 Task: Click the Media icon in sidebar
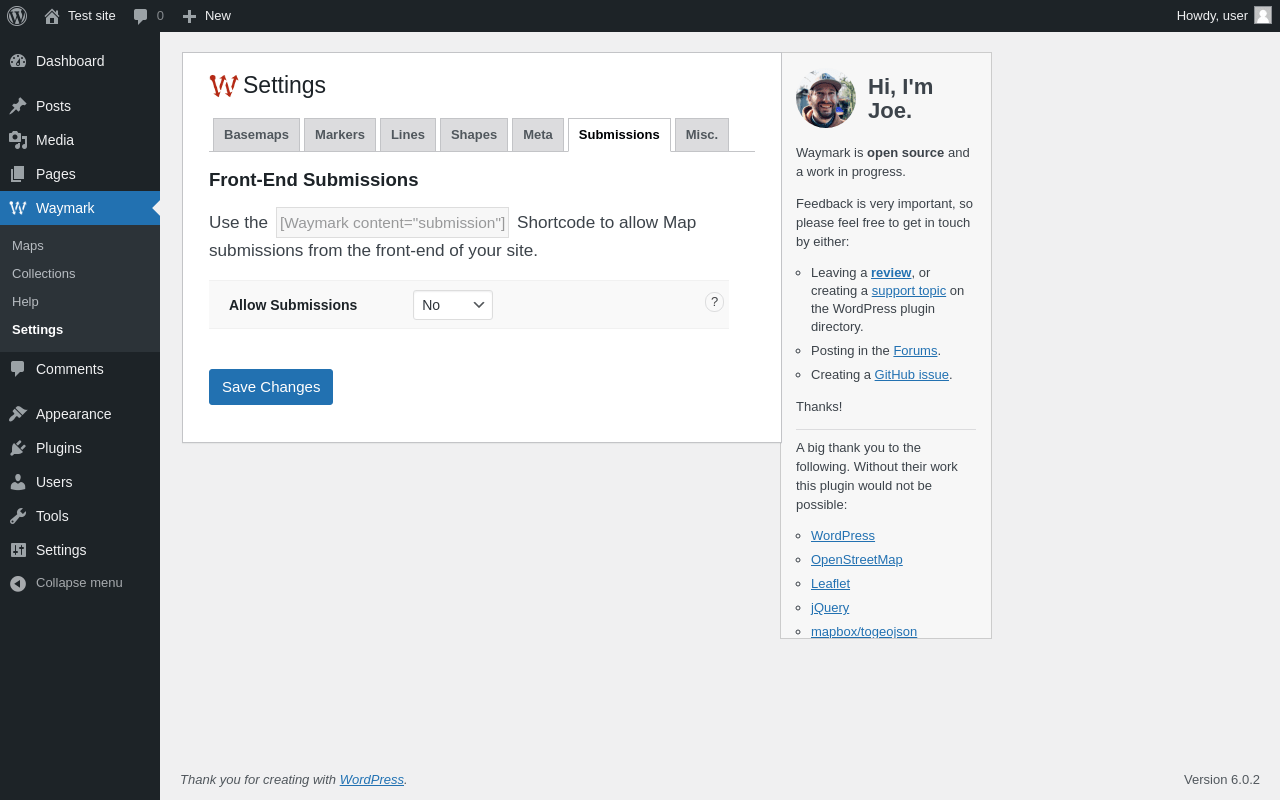pos(18,140)
